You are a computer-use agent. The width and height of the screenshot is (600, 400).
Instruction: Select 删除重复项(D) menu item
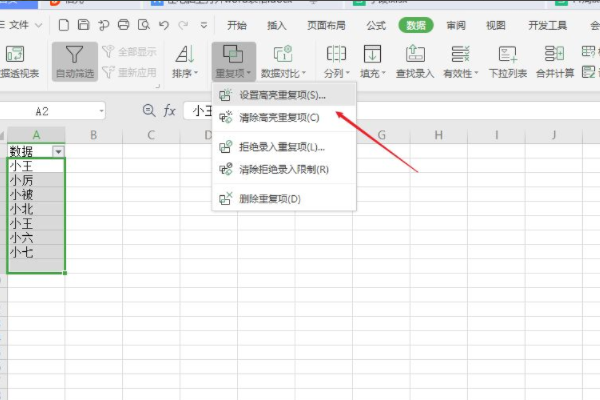[284, 199]
